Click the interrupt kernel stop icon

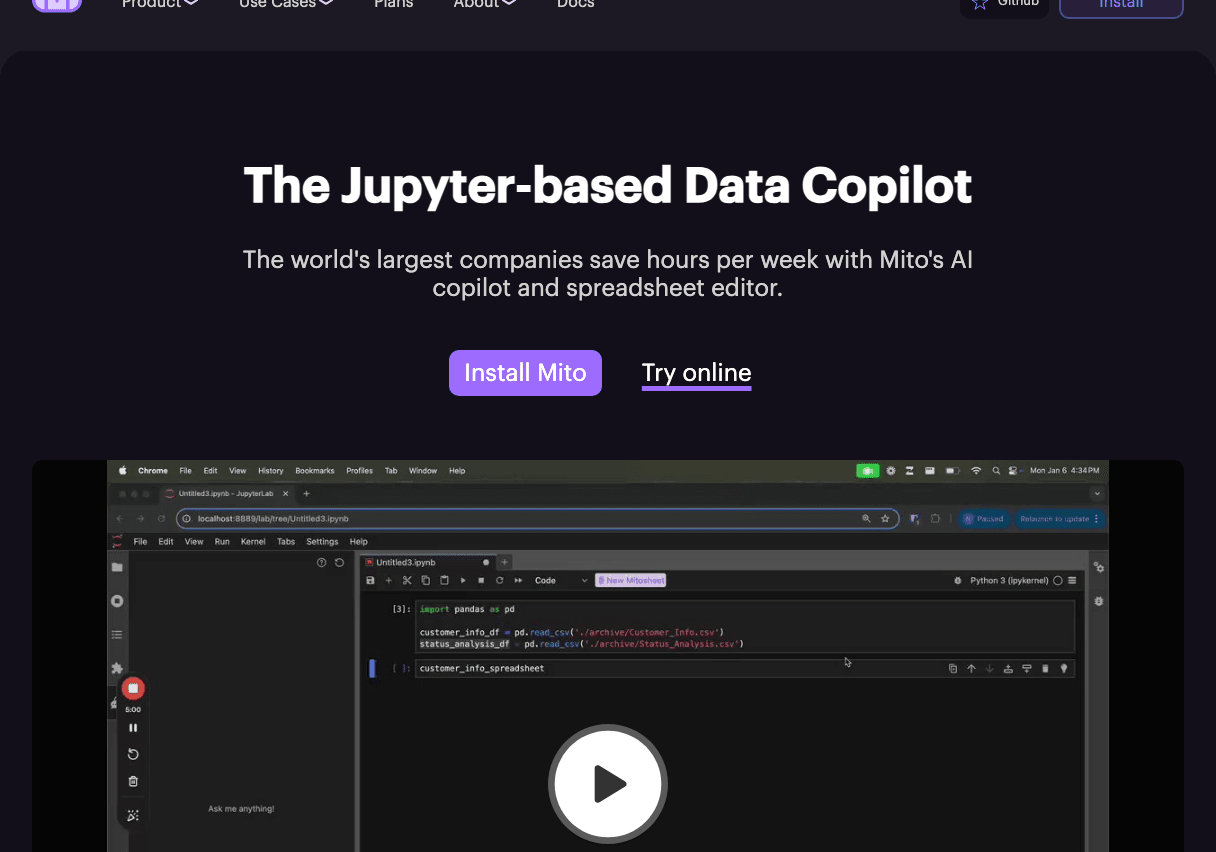coord(481,580)
